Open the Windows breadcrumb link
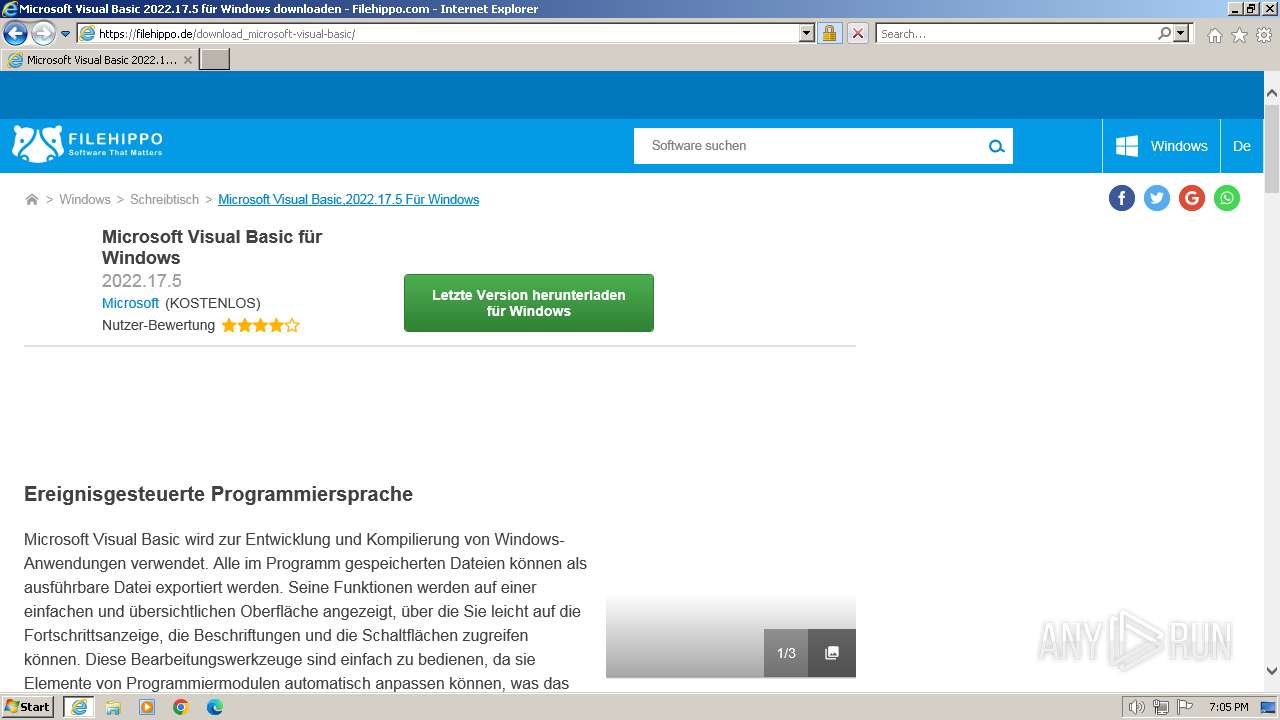This screenshot has height=720, width=1280. (85, 200)
